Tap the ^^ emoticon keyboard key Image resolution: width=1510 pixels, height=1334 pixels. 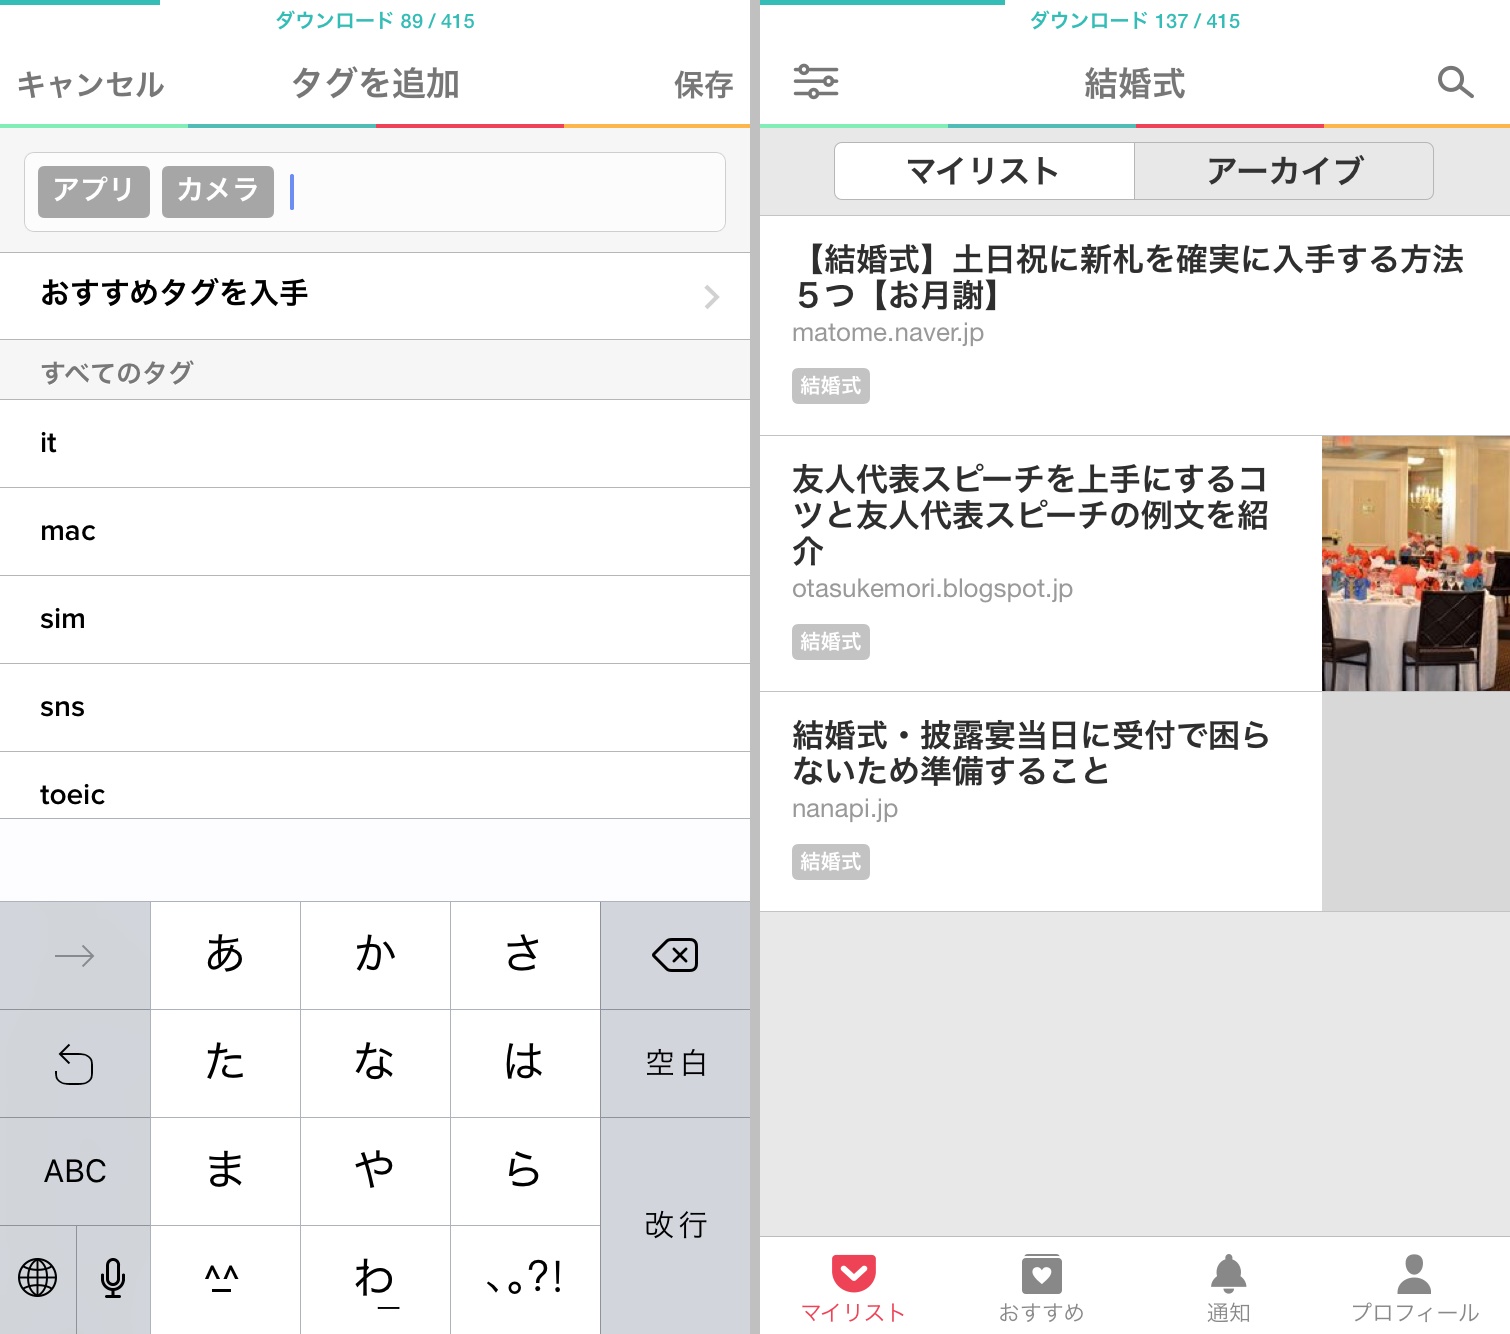tap(225, 1279)
